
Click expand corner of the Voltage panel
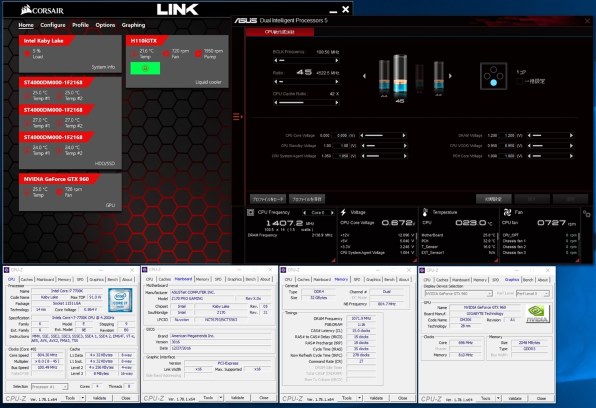click(x=415, y=260)
